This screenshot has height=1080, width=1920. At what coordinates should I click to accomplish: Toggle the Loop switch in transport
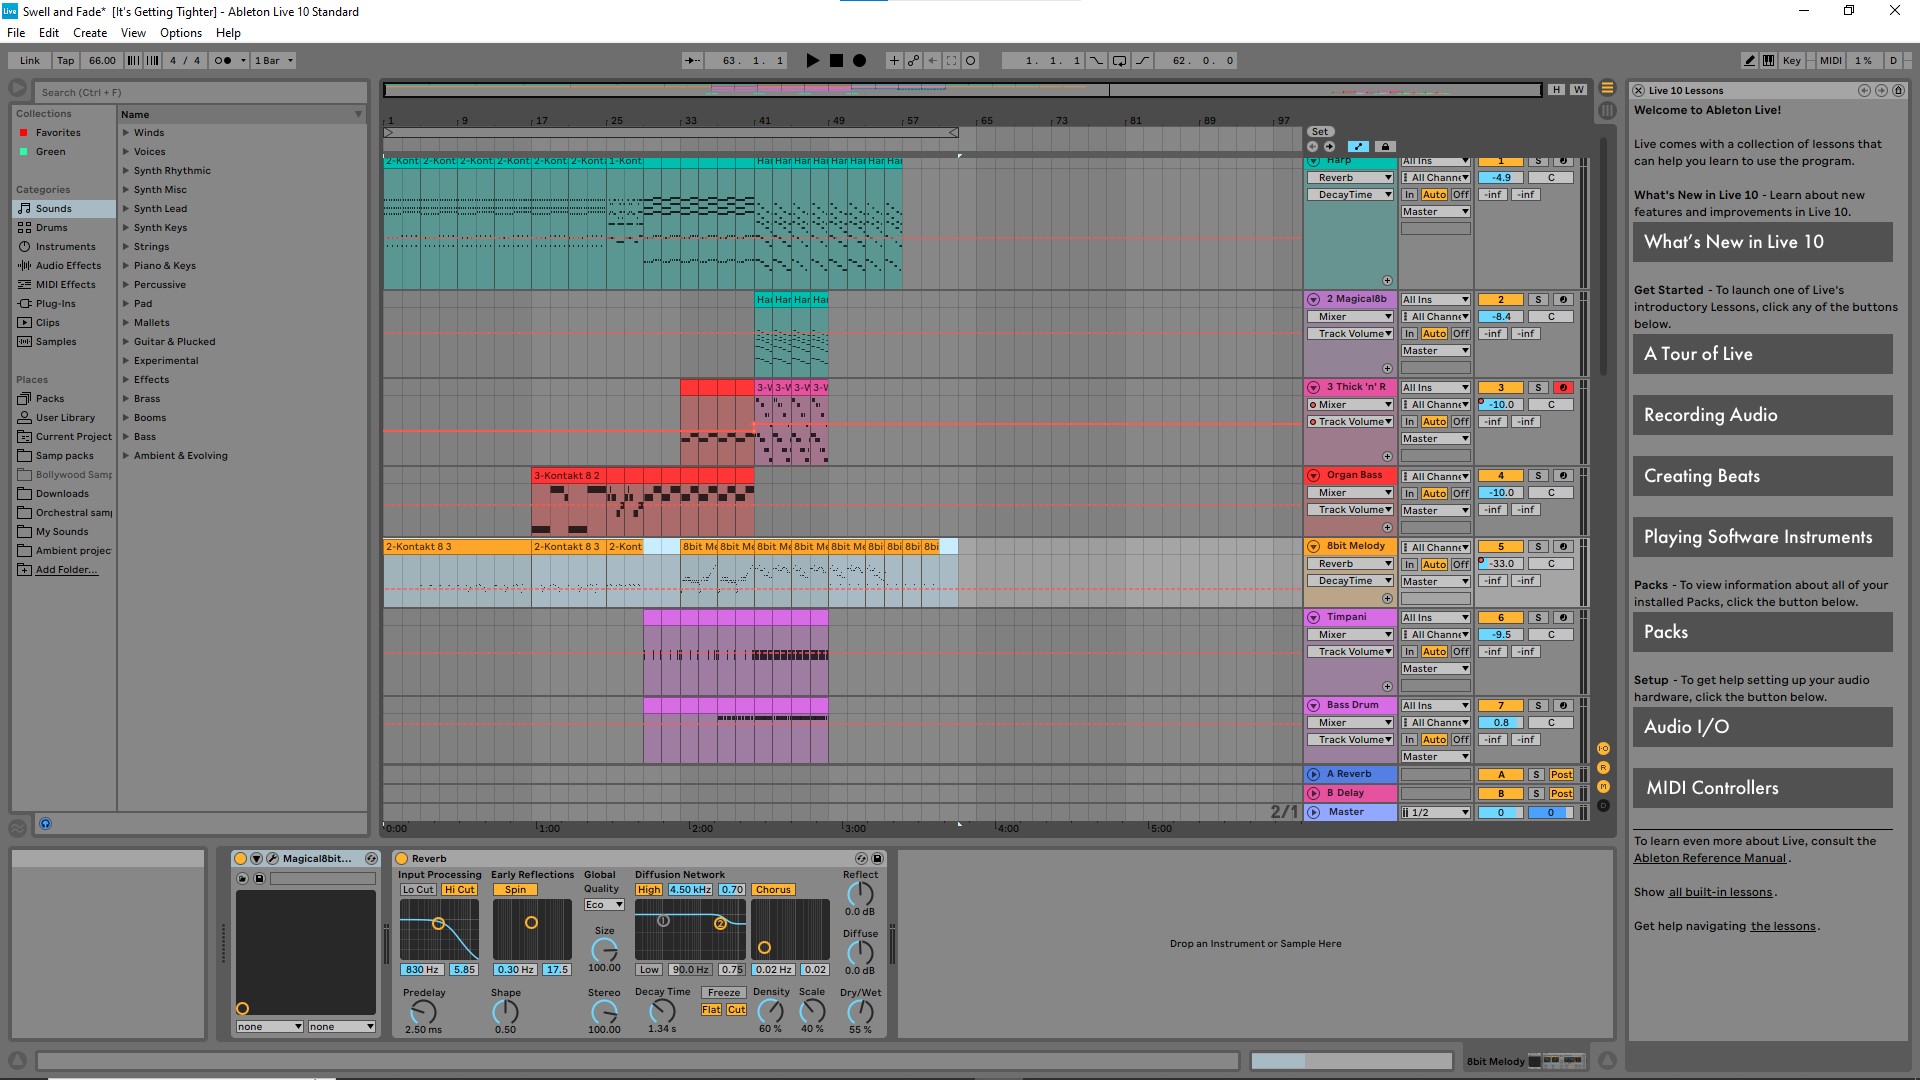(1119, 60)
